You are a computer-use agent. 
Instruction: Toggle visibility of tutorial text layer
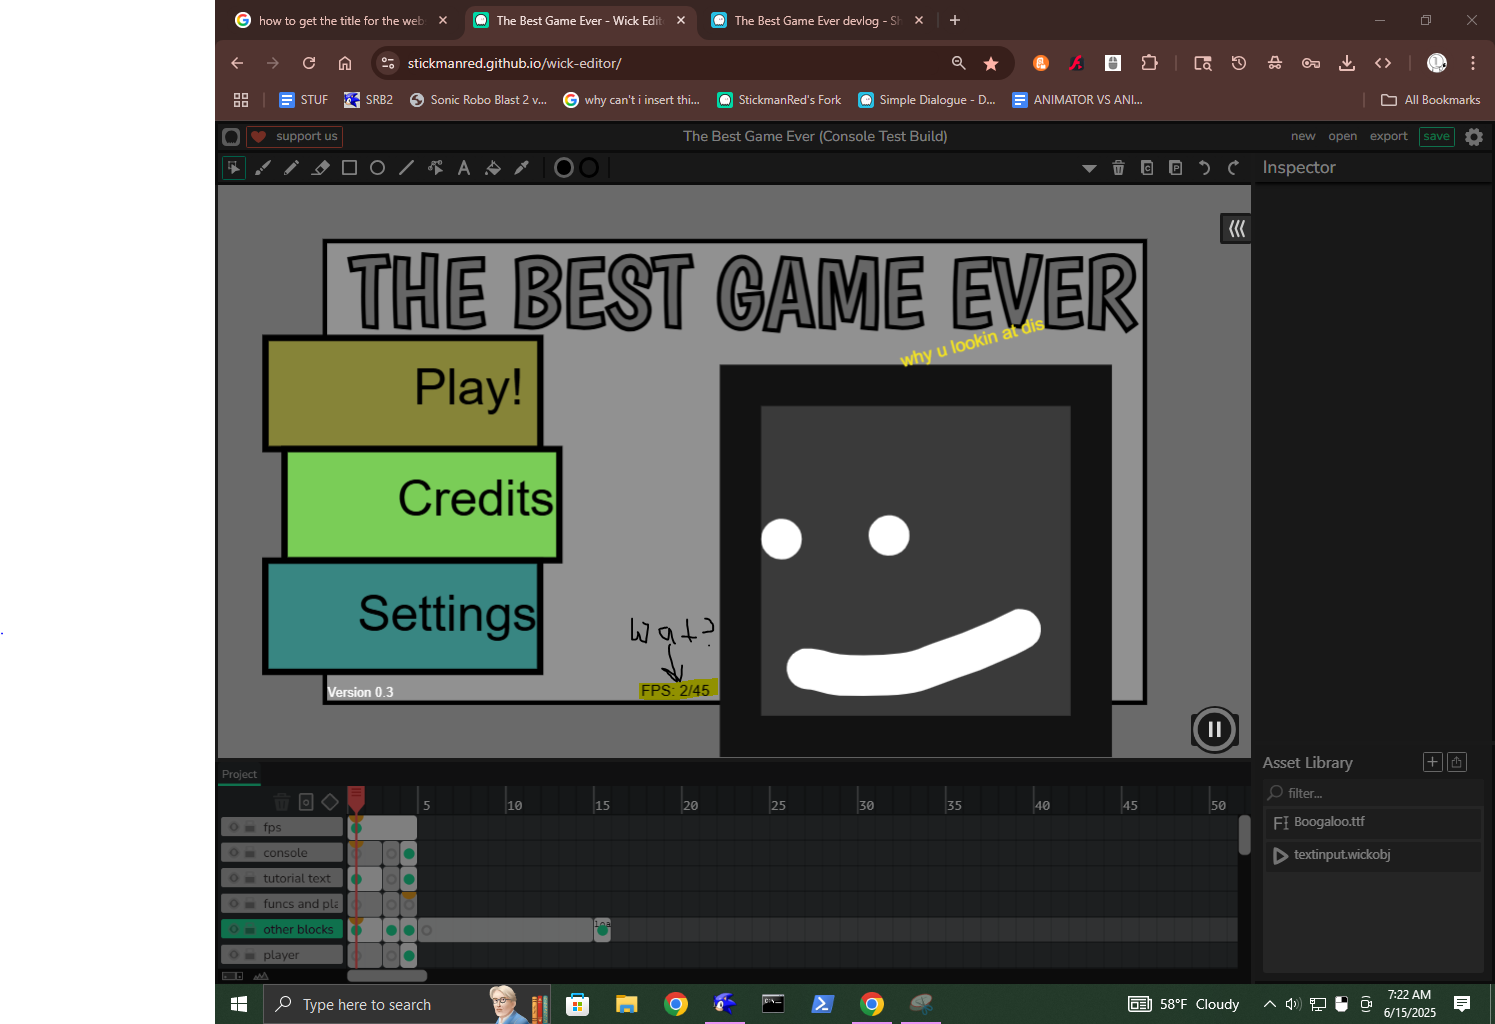click(234, 878)
